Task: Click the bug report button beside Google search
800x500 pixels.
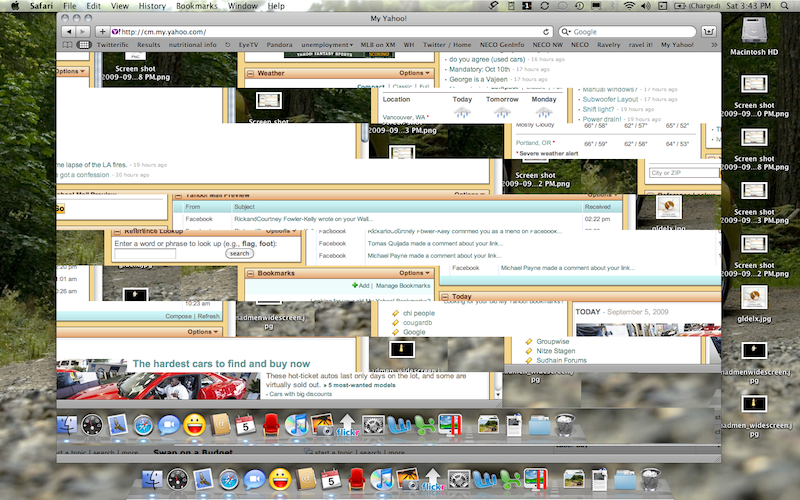Action: 709,32
